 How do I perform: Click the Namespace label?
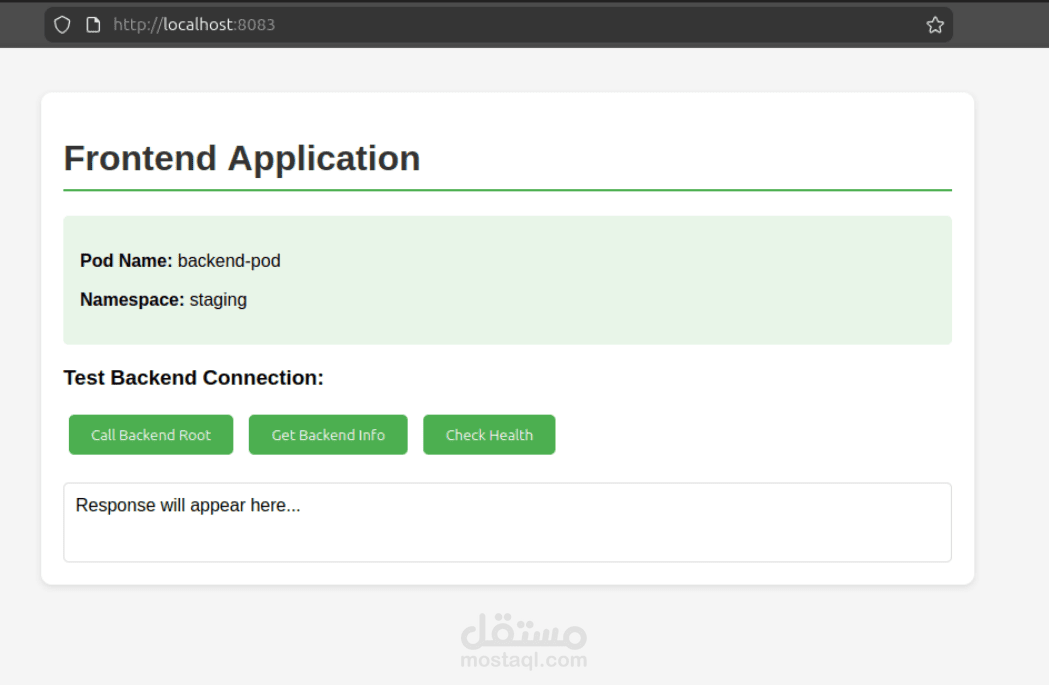(x=132, y=300)
